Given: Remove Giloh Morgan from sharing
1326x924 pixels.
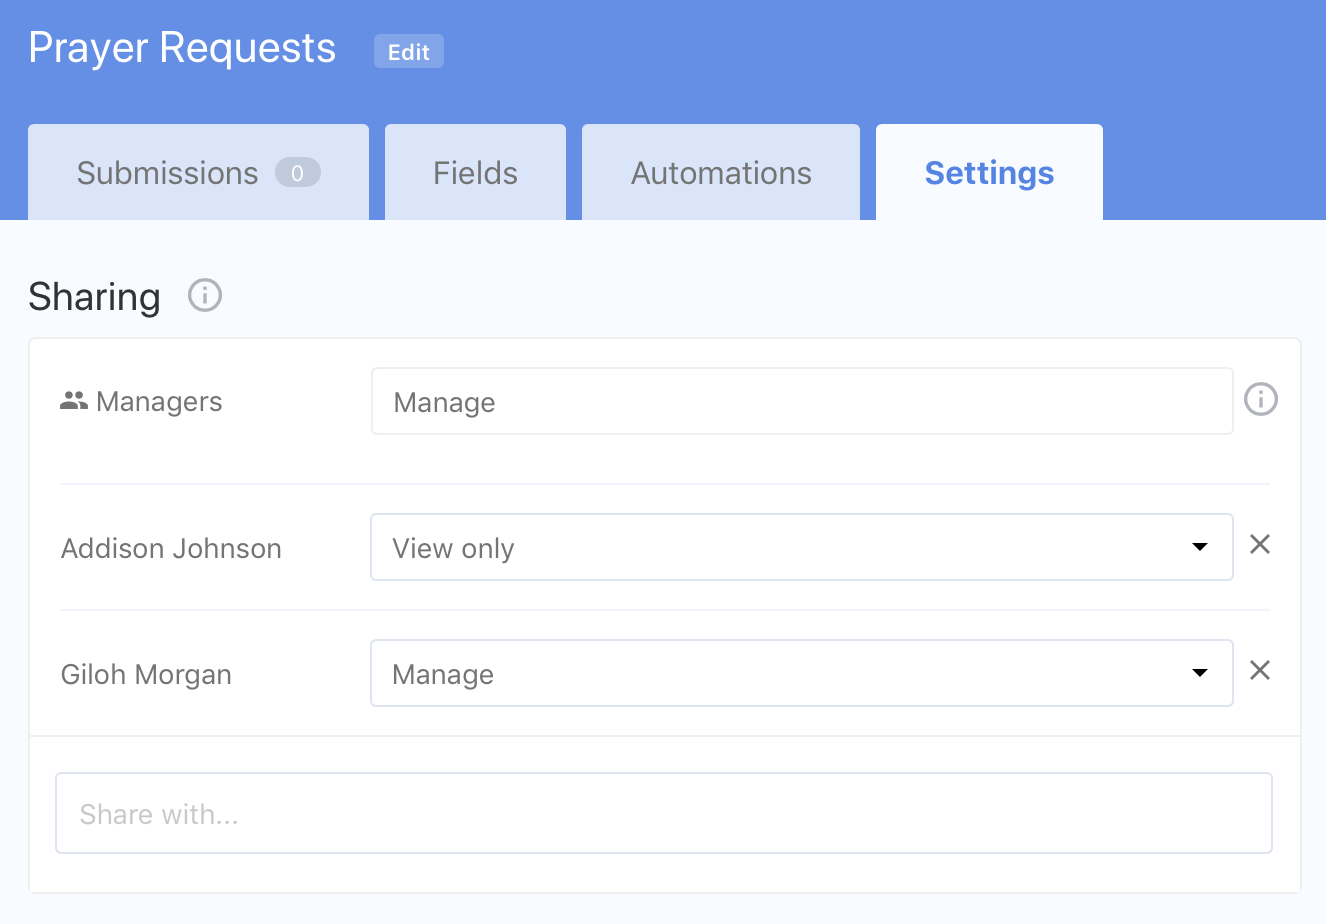Looking at the screenshot, I should 1260,671.
